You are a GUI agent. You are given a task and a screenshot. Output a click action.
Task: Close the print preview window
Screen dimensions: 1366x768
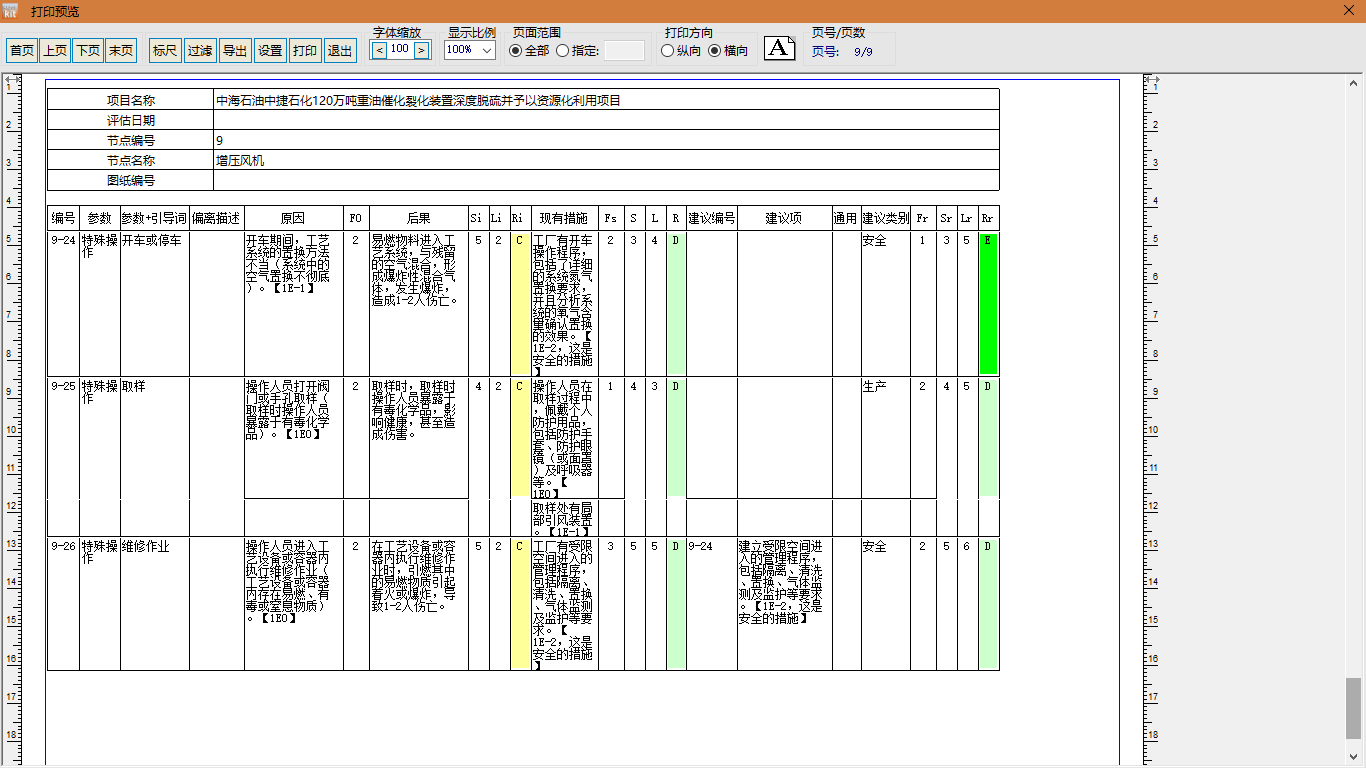tap(1348, 10)
